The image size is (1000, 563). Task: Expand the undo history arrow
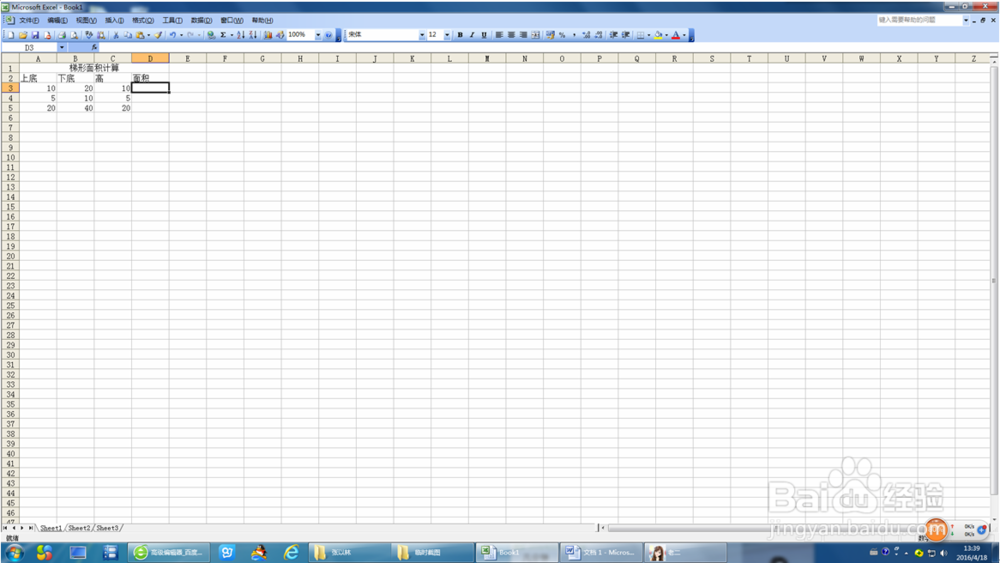tap(181, 35)
